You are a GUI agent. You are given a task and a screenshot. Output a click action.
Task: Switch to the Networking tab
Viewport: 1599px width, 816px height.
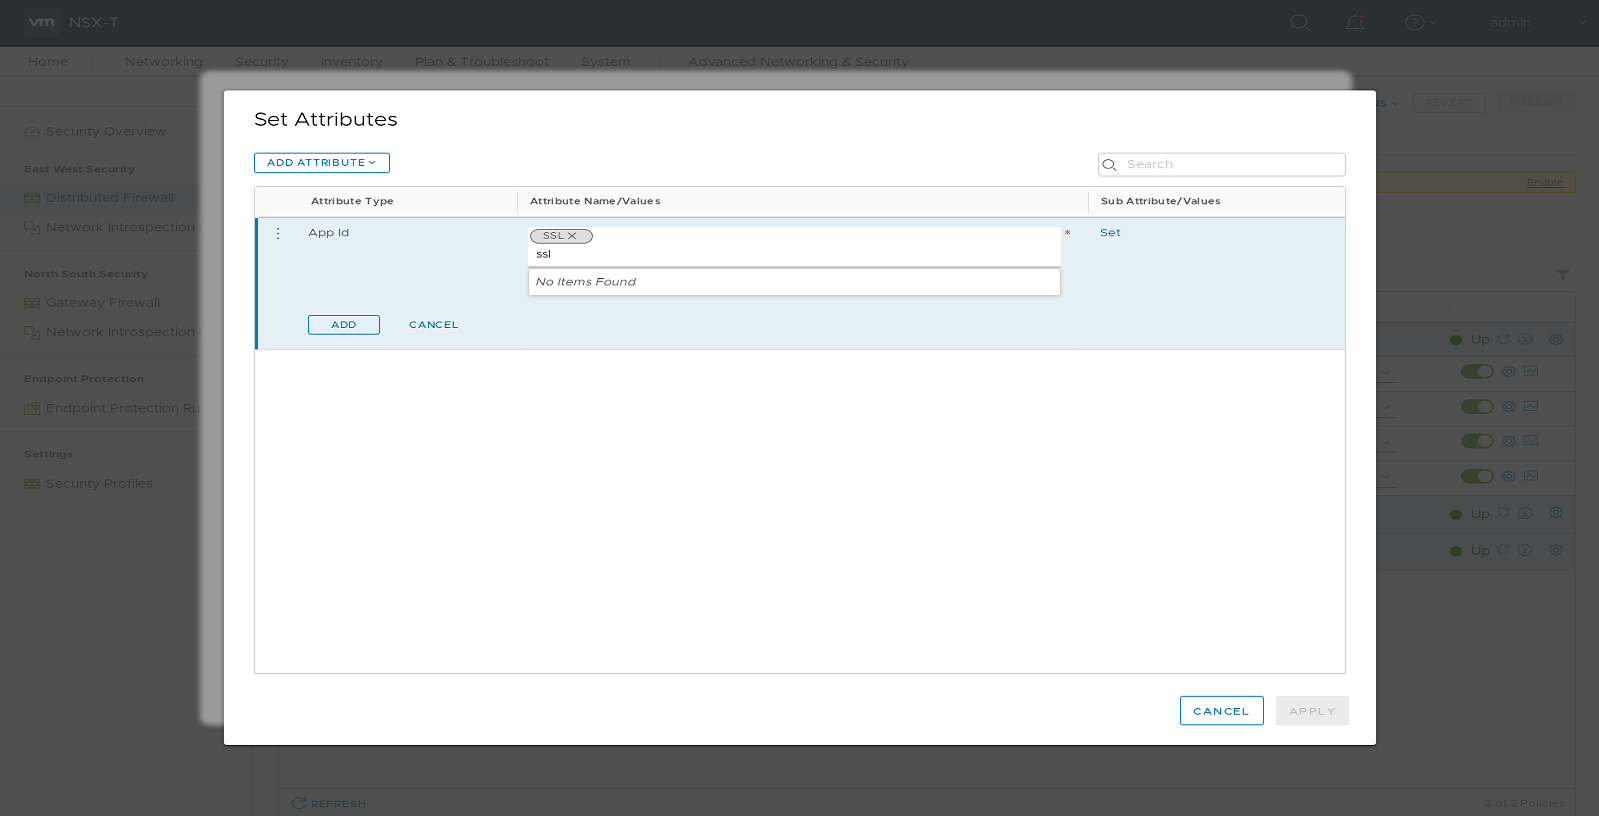163,62
